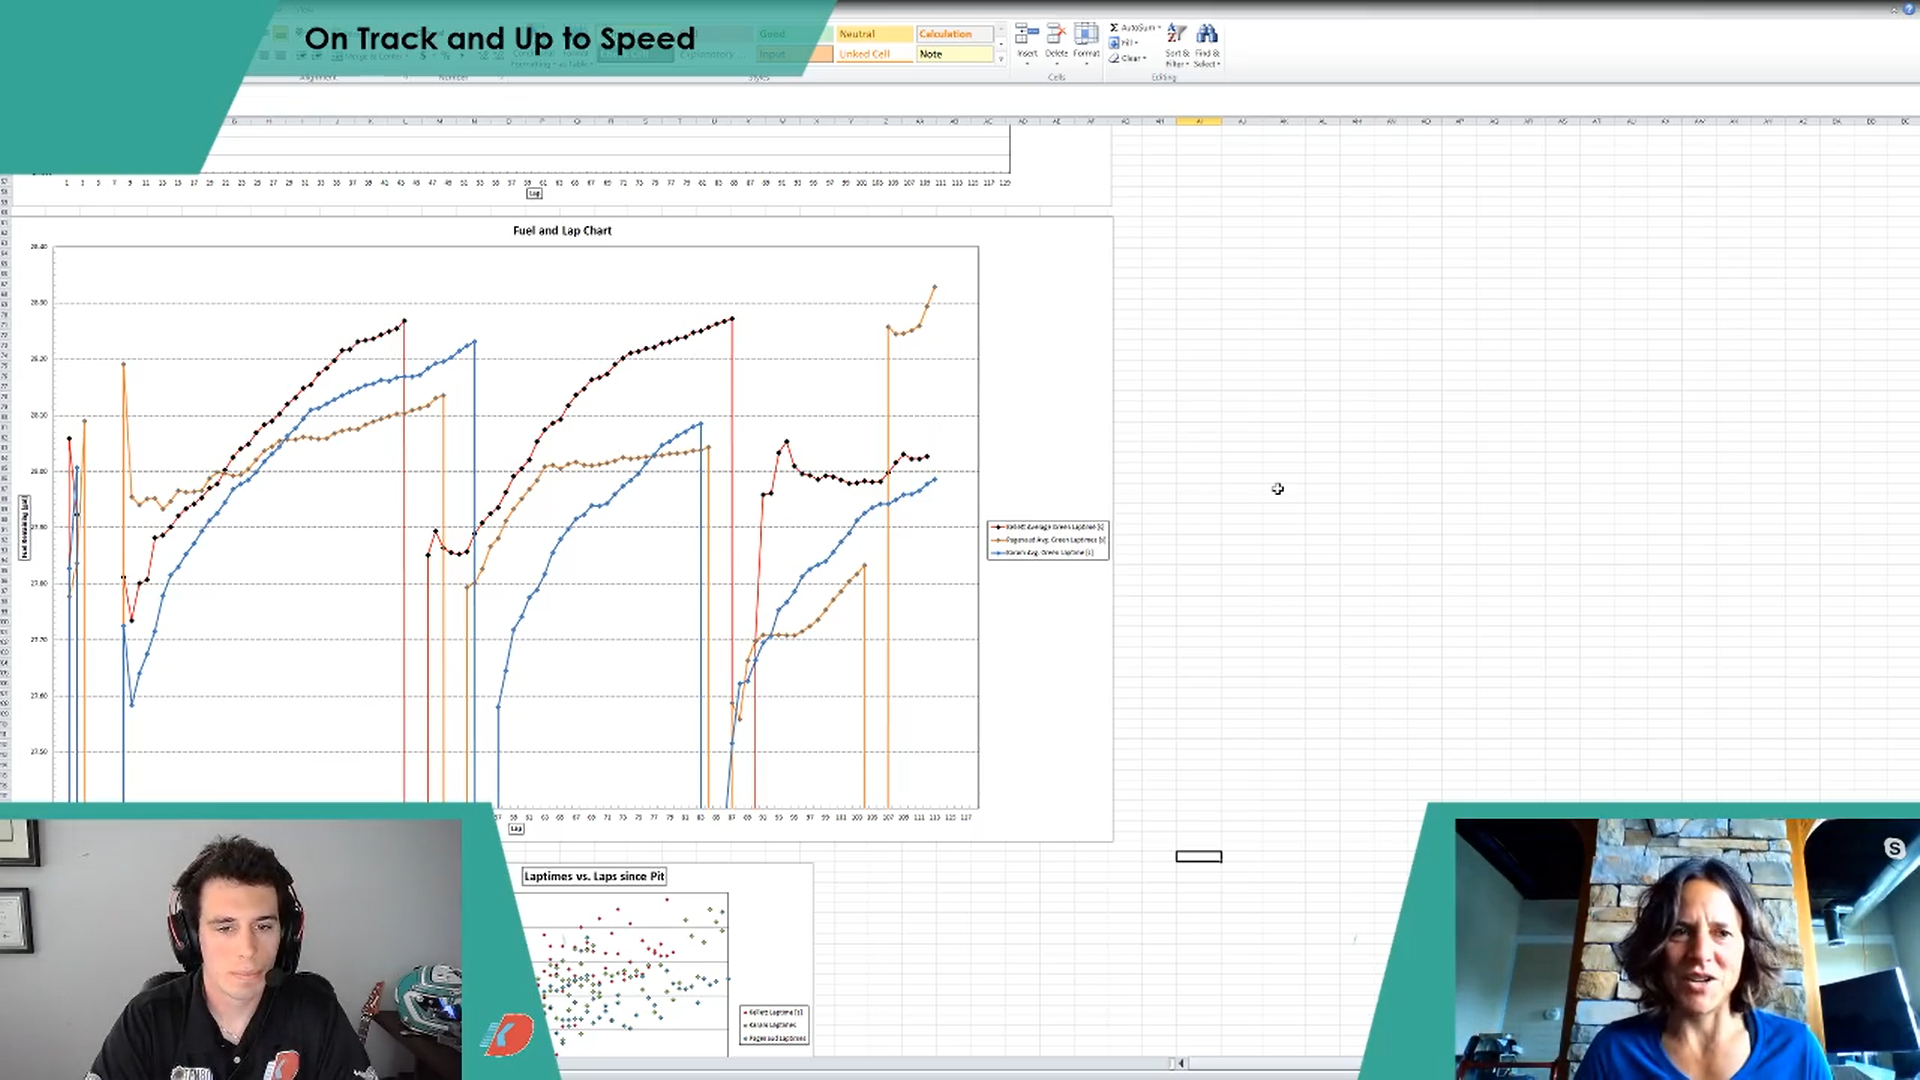Click the Delete cells icon in the ribbon
Viewport: 1920px width, 1080px height.
(x=1056, y=34)
